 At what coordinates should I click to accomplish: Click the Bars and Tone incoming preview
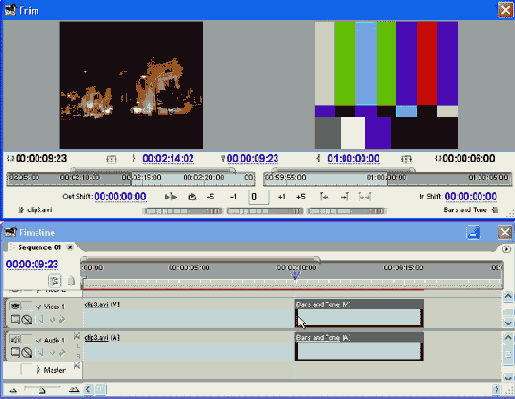point(386,85)
